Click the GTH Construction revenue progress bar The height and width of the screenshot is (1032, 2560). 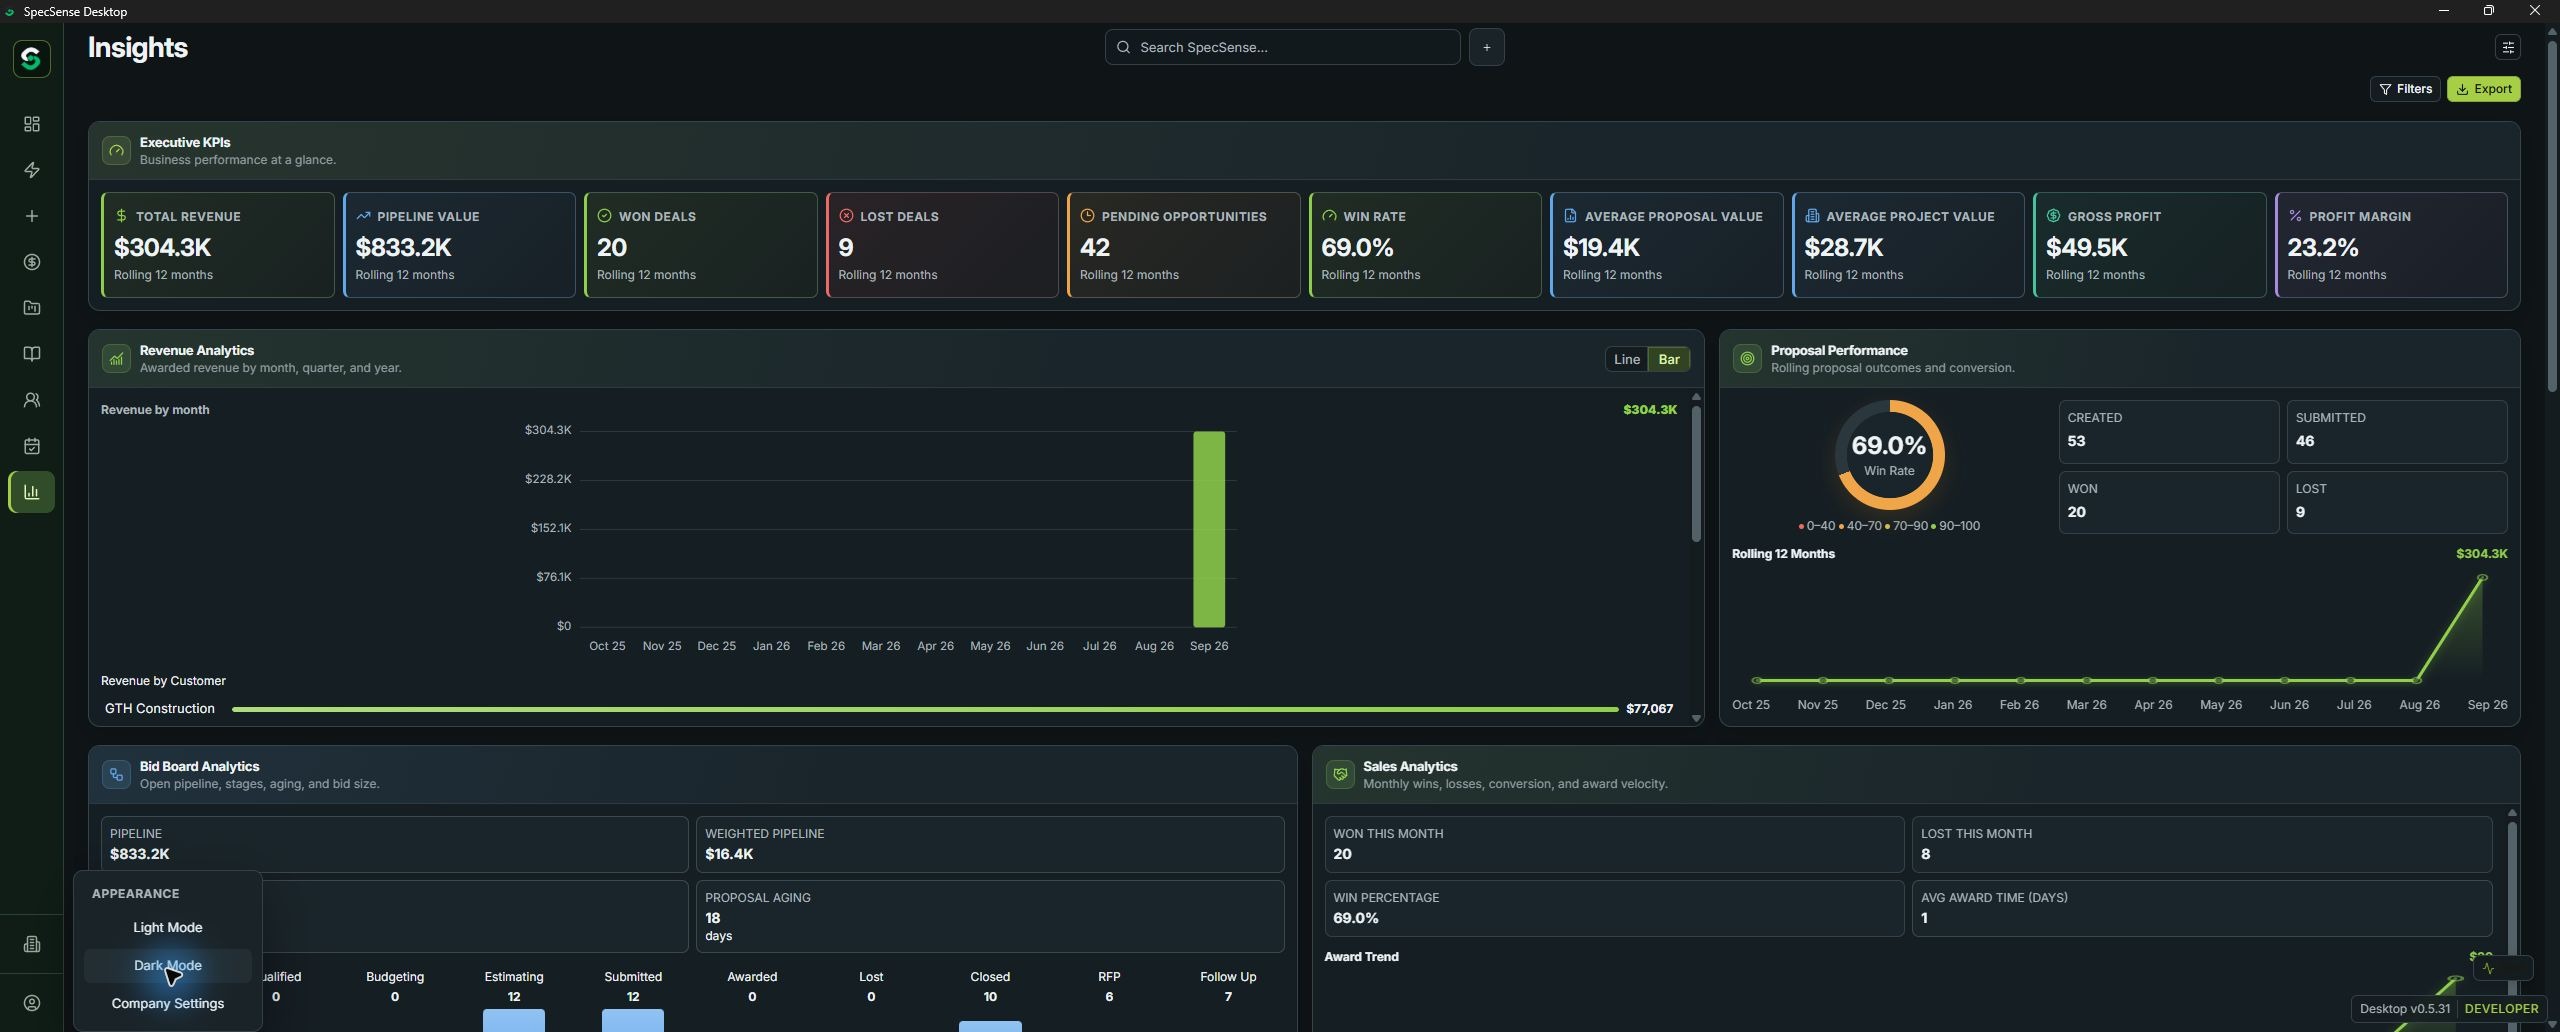coord(925,709)
